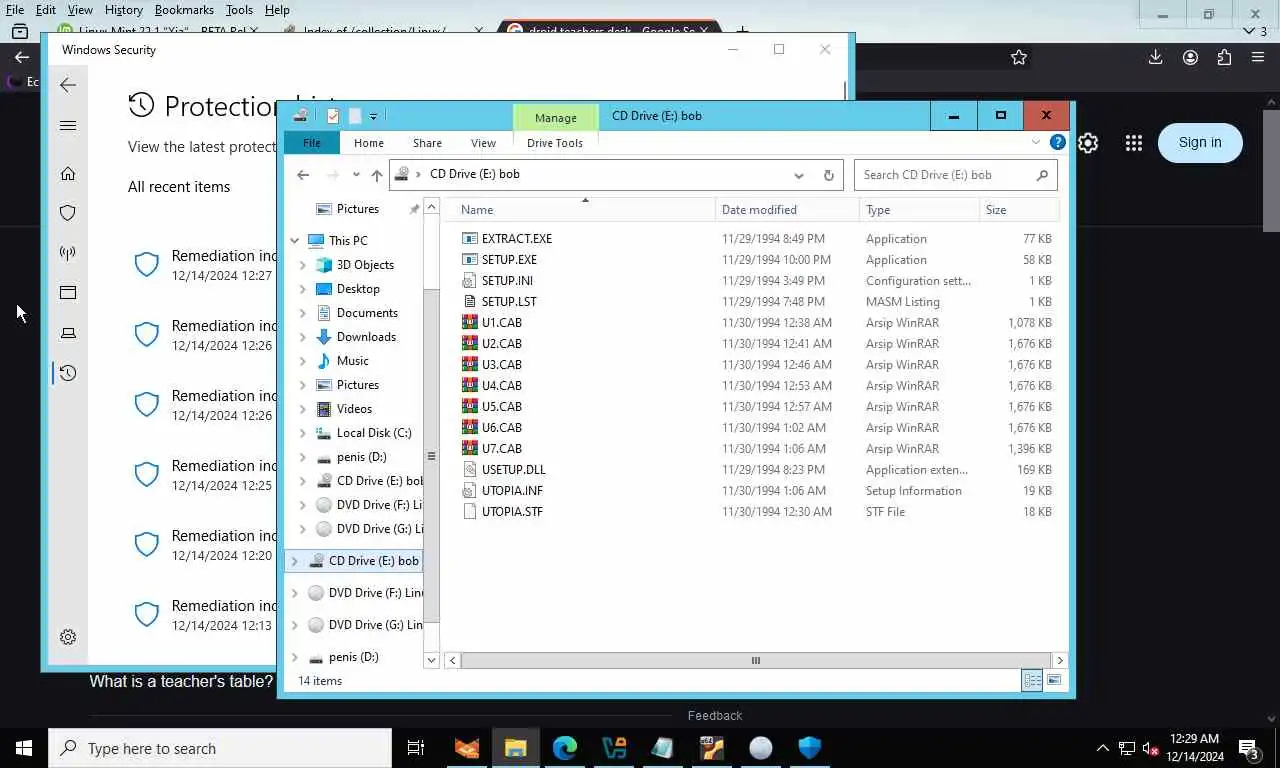
Task: Expand the File Explorer ribbon chevron
Action: pos(1036,143)
